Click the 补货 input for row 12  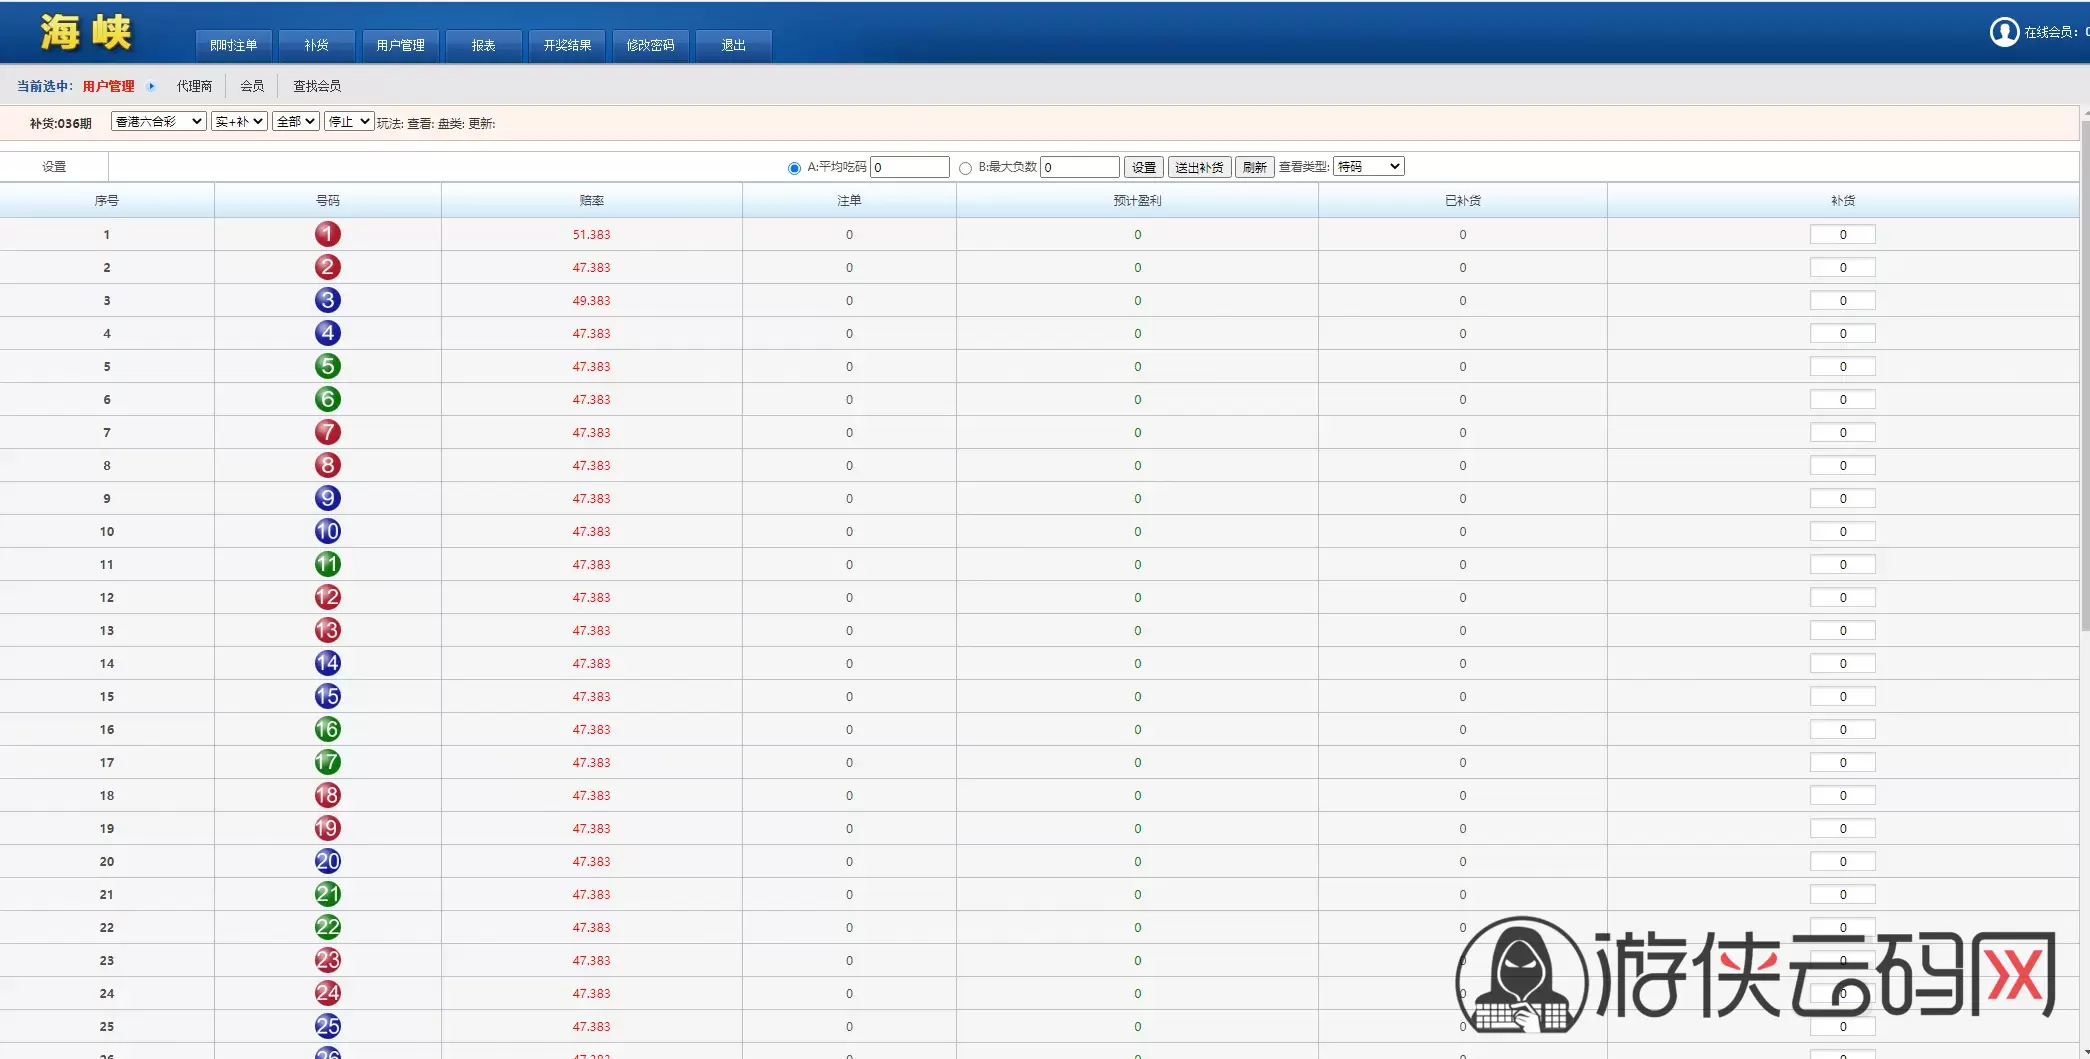pyautogui.click(x=1843, y=597)
